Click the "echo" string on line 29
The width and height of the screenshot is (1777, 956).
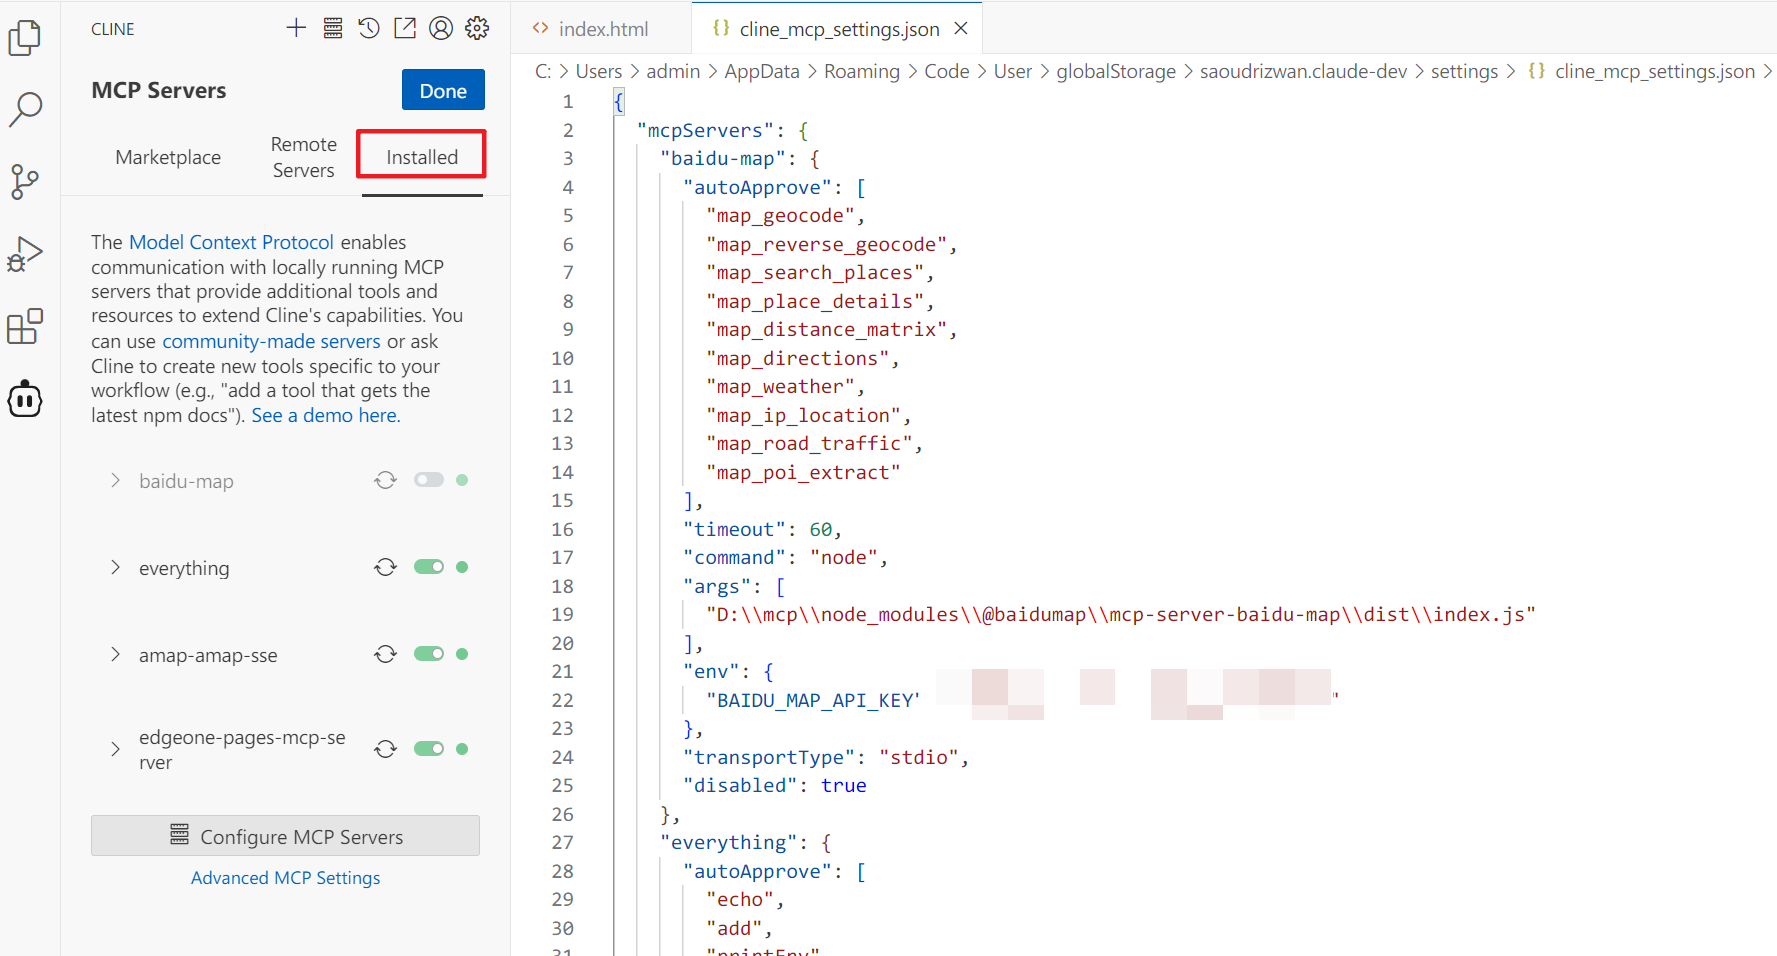click(740, 899)
